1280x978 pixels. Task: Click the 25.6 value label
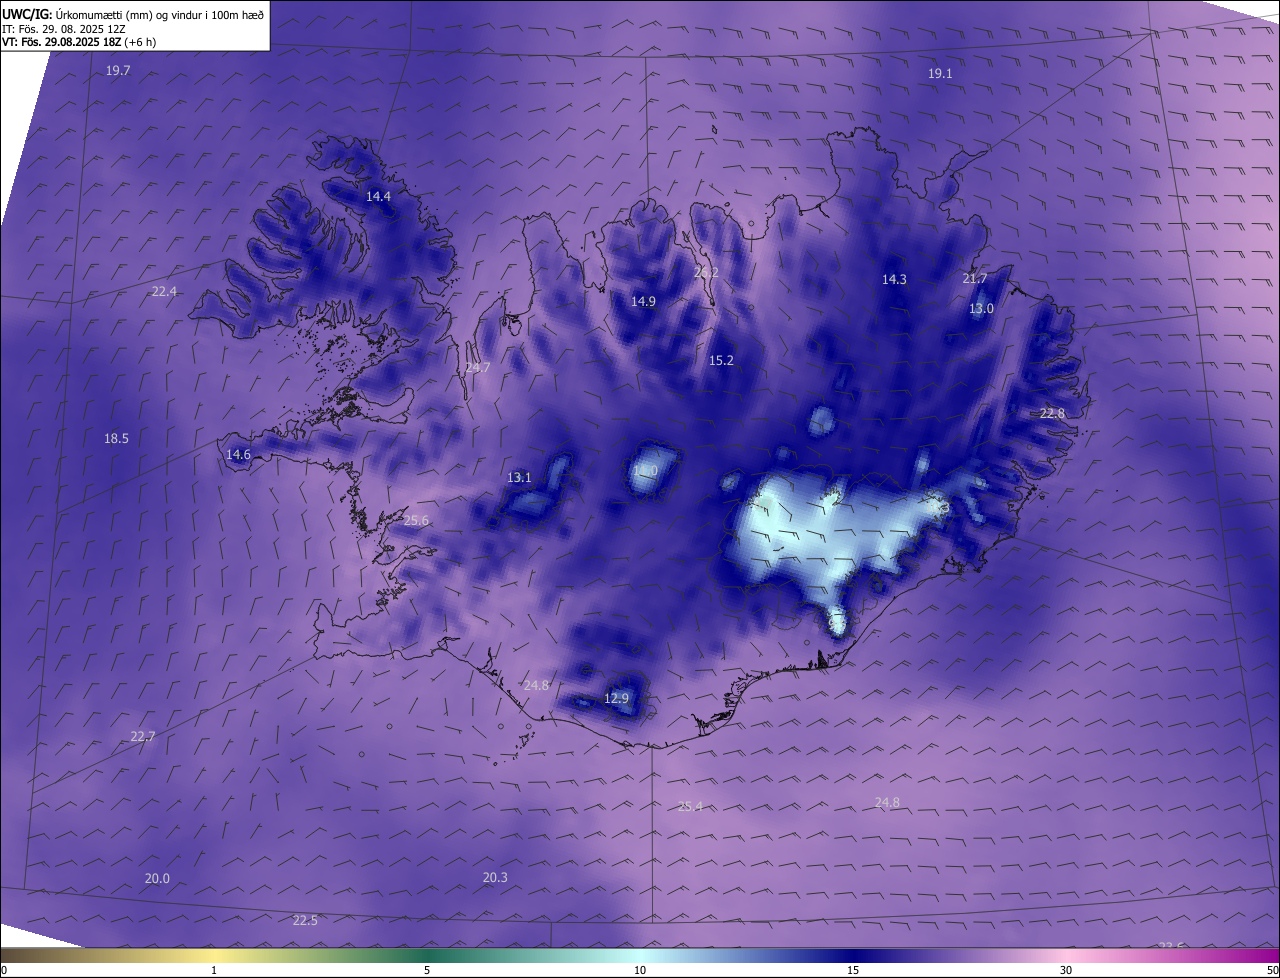pos(416,521)
